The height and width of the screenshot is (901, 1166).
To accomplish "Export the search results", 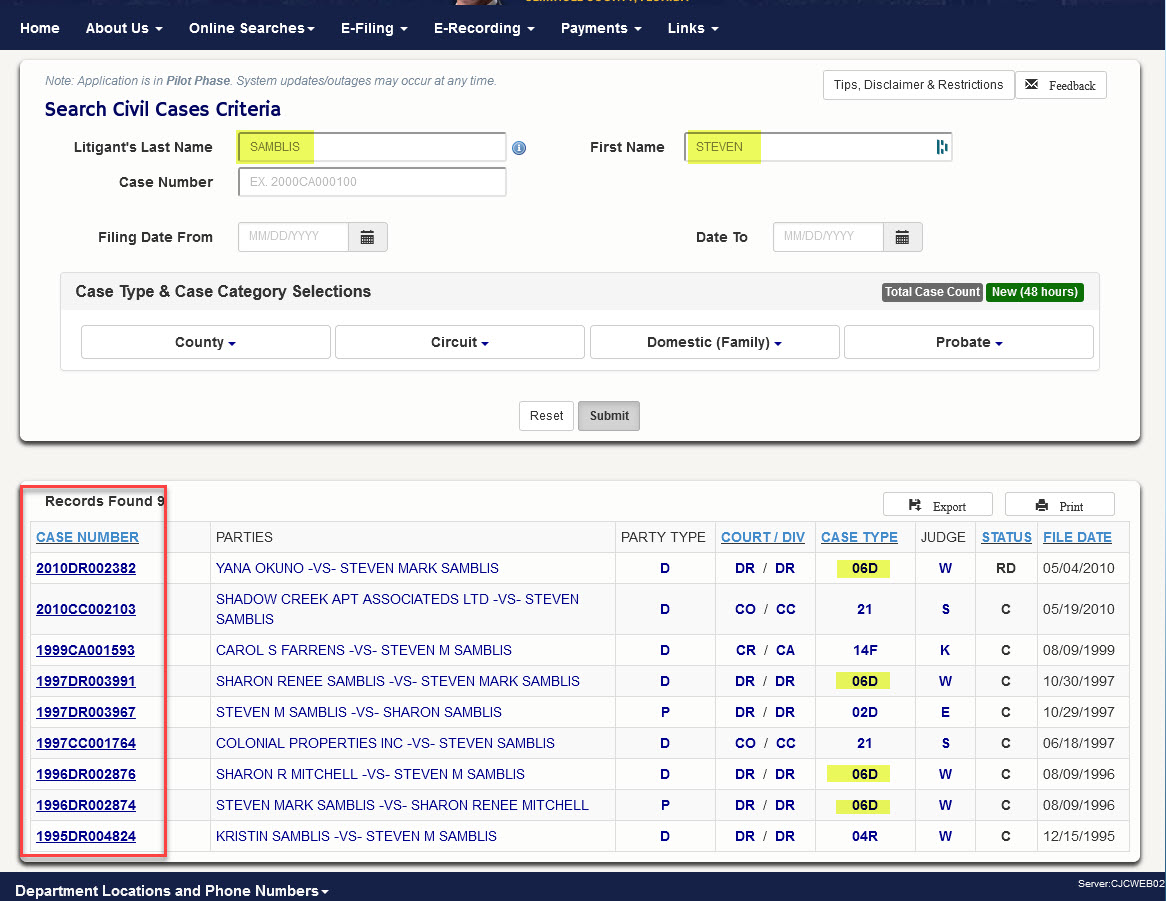I will coord(937,506).
